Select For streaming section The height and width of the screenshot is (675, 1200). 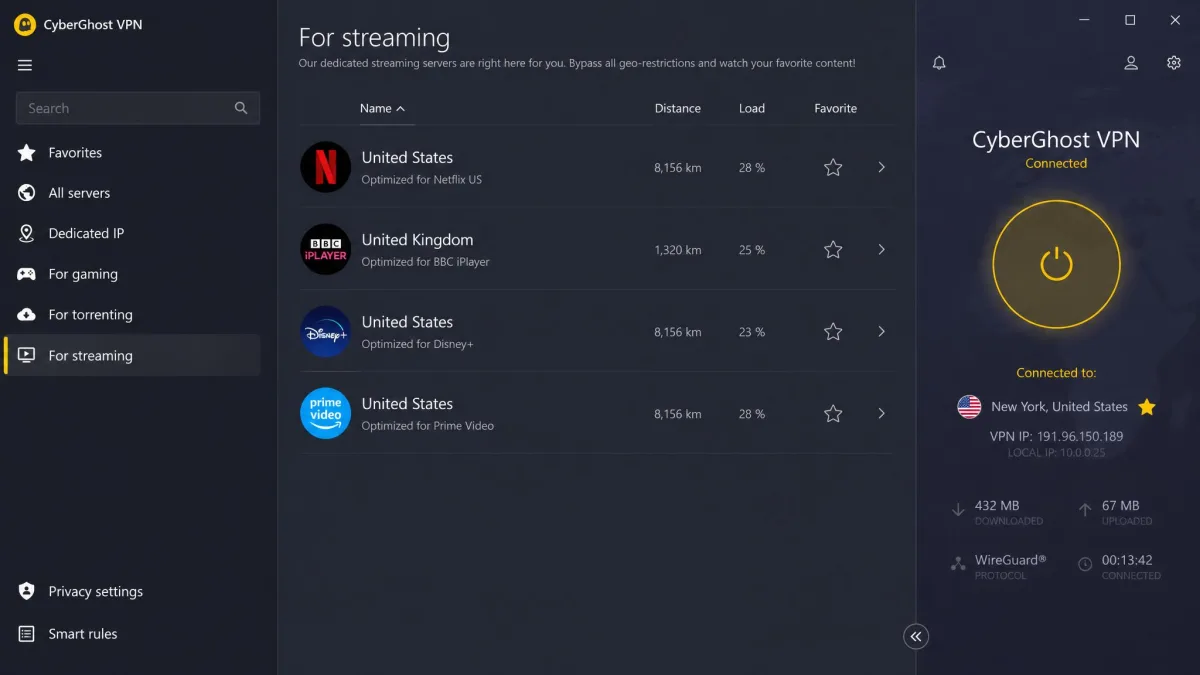[132, 355]
